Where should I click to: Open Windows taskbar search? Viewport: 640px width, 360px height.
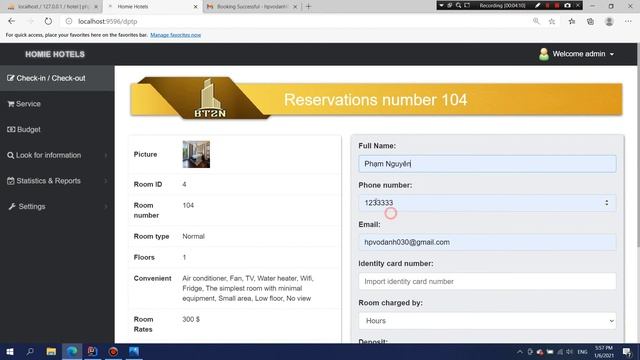coord(30,351)
